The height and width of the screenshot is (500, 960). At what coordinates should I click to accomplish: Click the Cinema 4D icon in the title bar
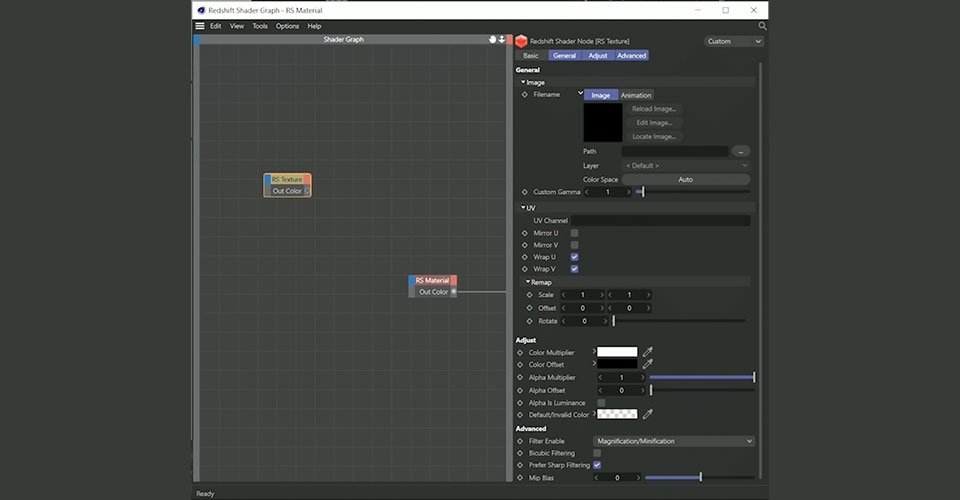pos(201,10)
